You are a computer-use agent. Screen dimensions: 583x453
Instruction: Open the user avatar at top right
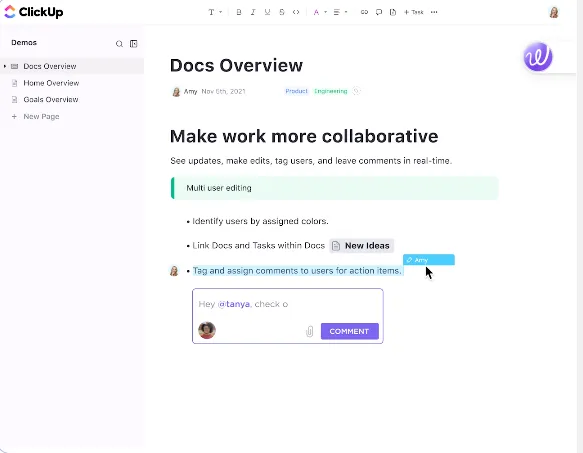(554, 12)
